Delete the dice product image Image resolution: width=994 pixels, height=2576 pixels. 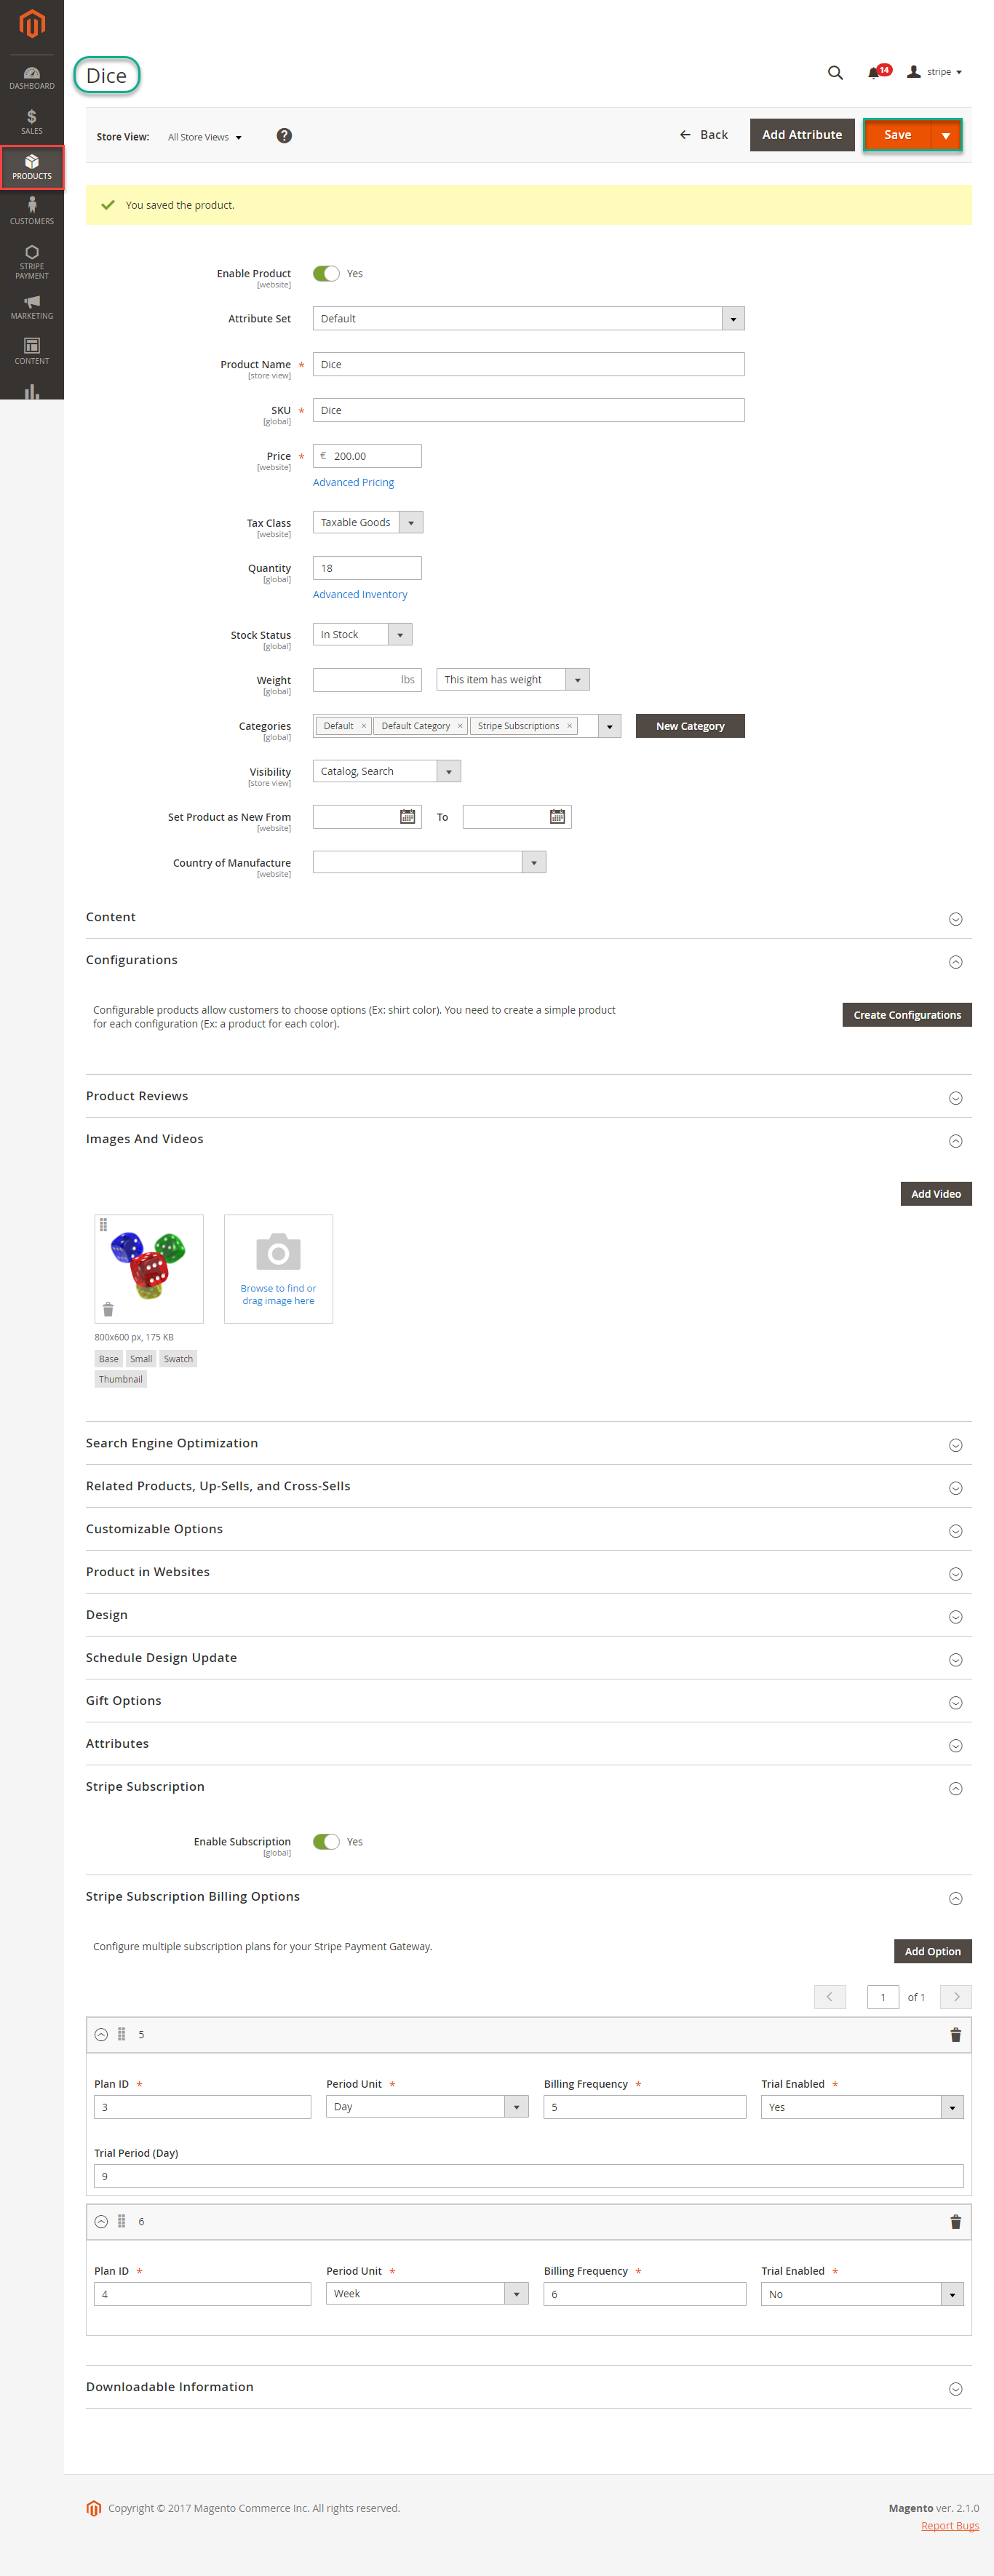click(108, 1309)
